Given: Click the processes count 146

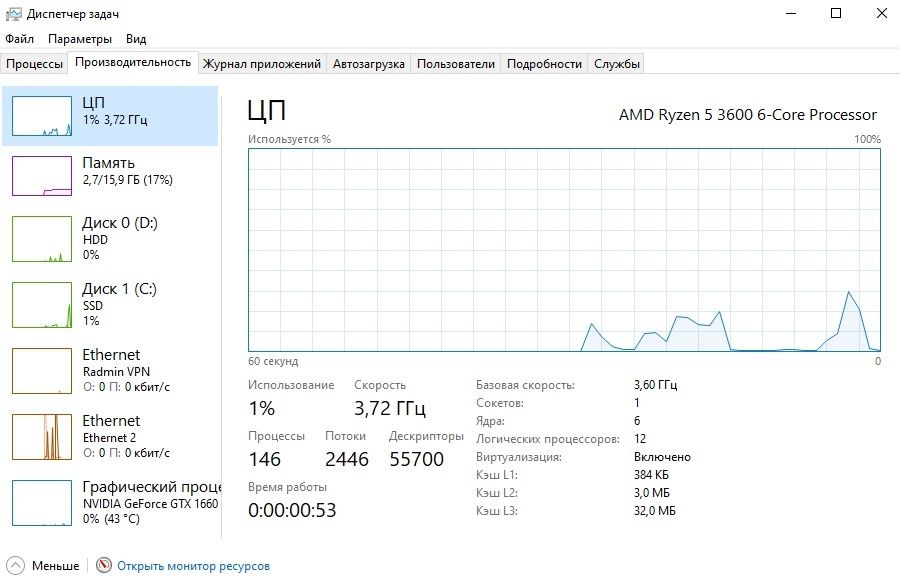Looking at the screenshot, I should [x=265, y=459].
